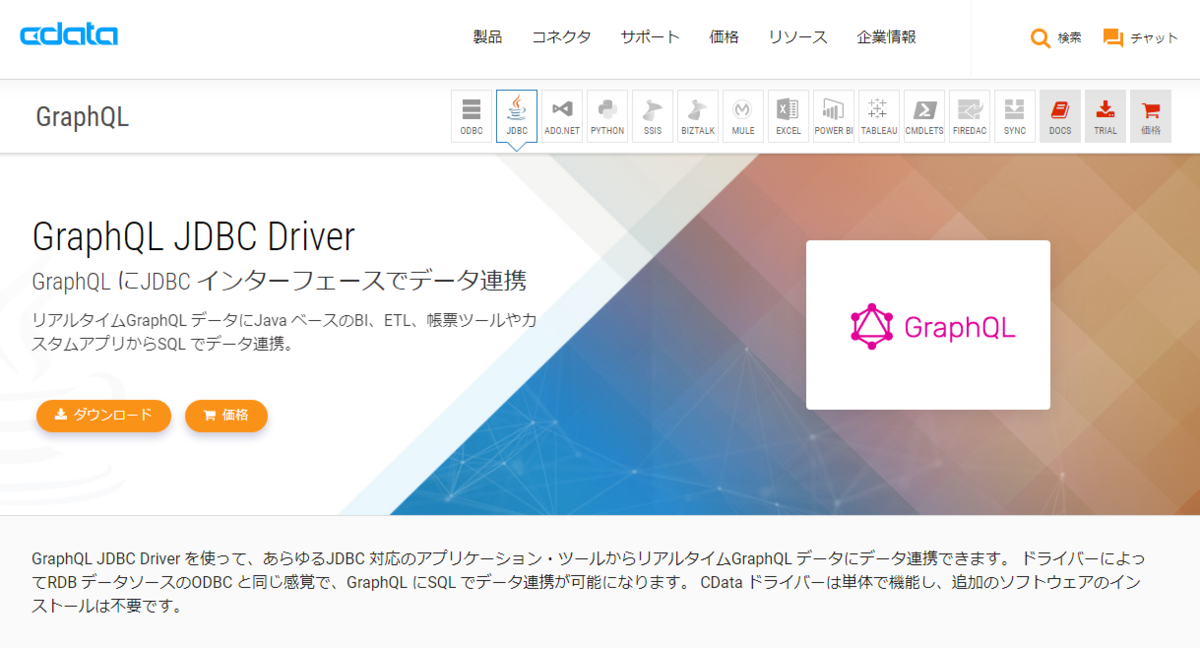Open the 価格 navigation menu item
Image resolution: width=1200 pixels, height=648 pixels.
click(724, 37)
